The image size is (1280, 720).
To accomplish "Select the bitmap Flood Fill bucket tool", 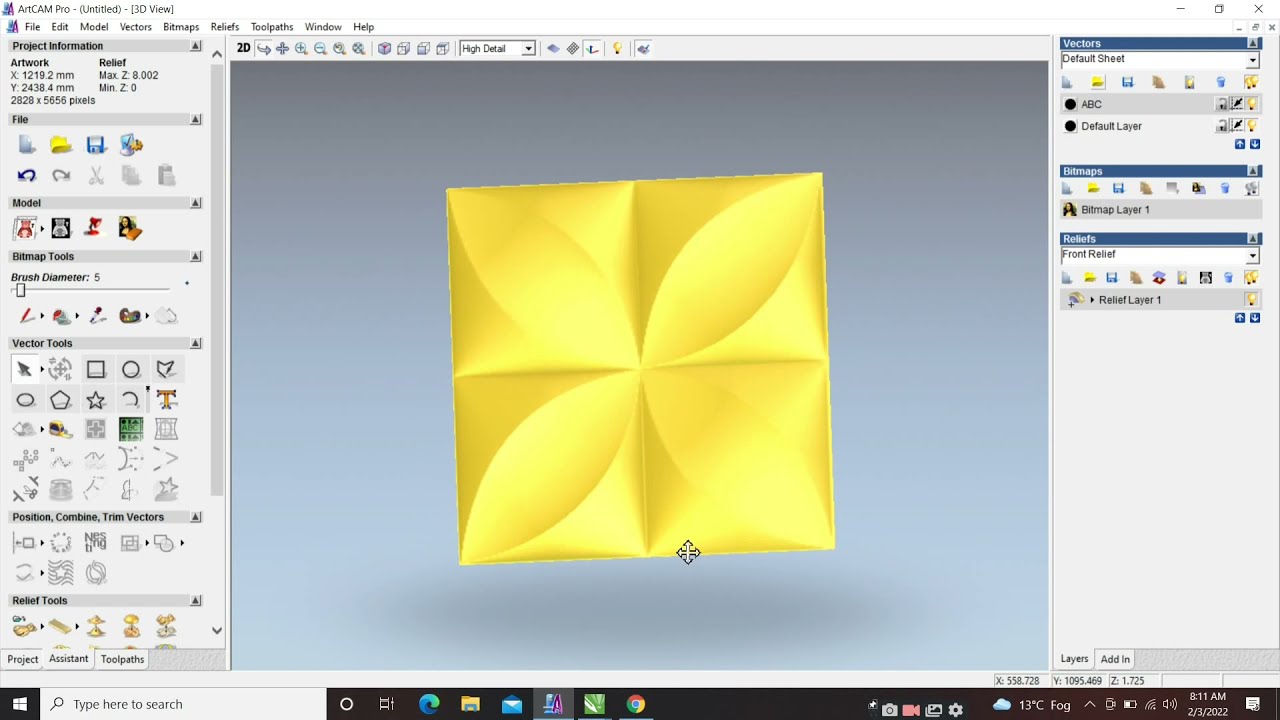I will 62,316.
